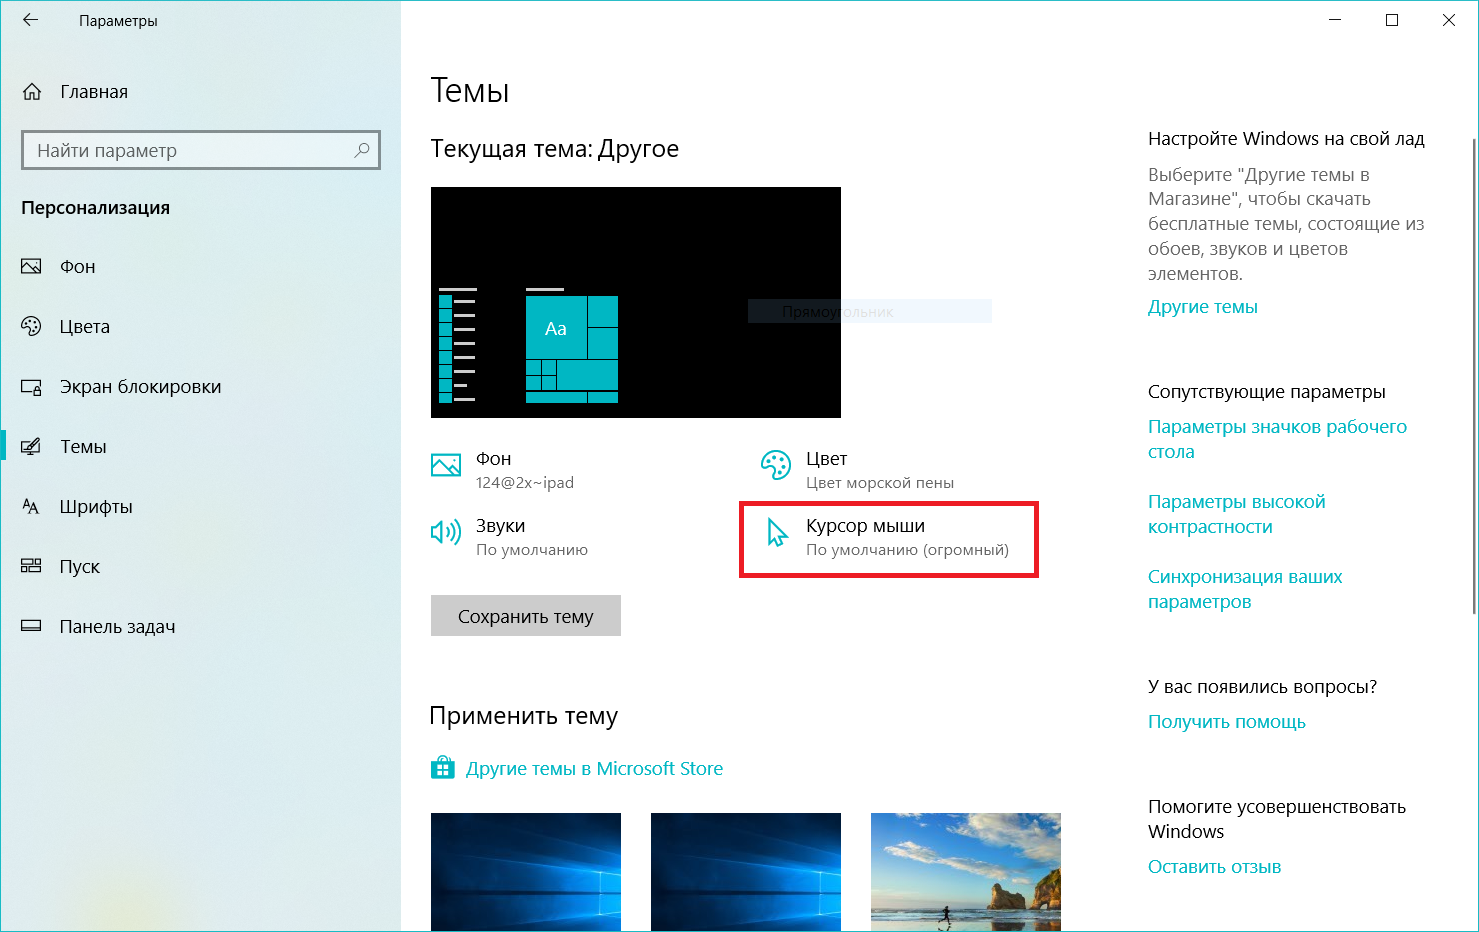This screenshot has width=1479, height=932.
Task: Open Colors settings via palette icon in sidebar
Action: tap(31, 326)
